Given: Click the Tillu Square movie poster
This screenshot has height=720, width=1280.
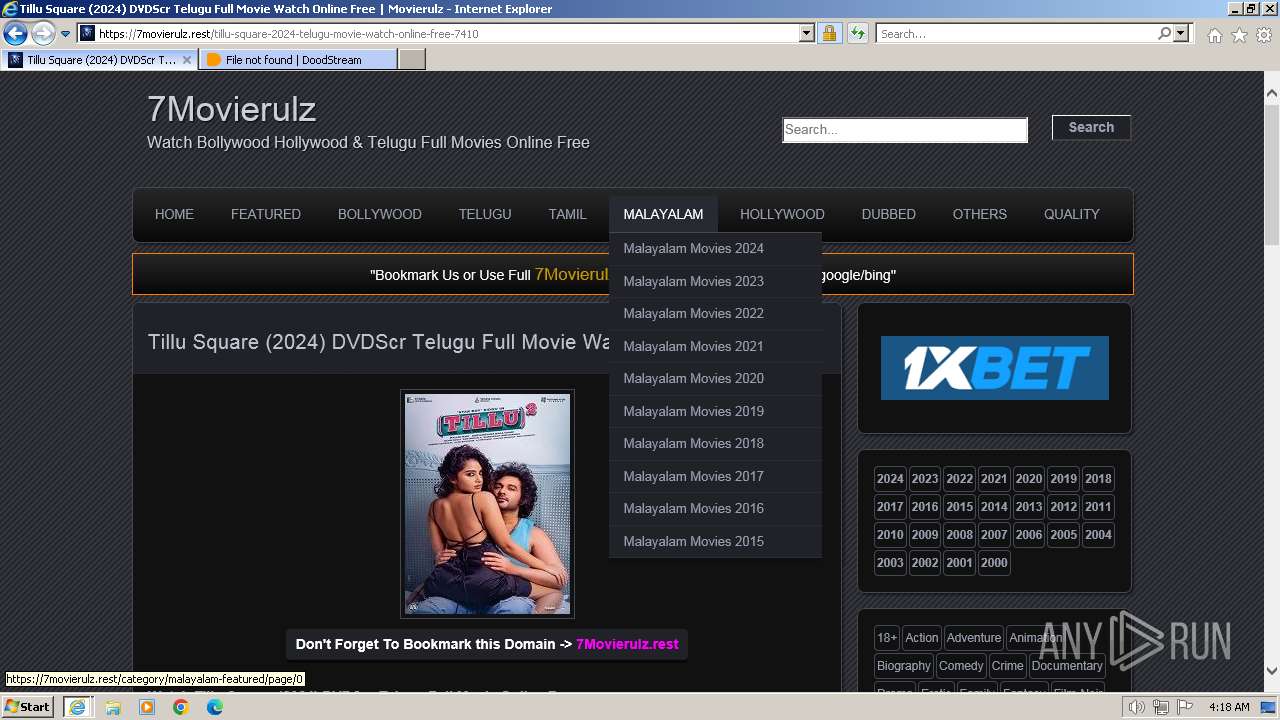Looking at the screenshot, I should [487, 503].
